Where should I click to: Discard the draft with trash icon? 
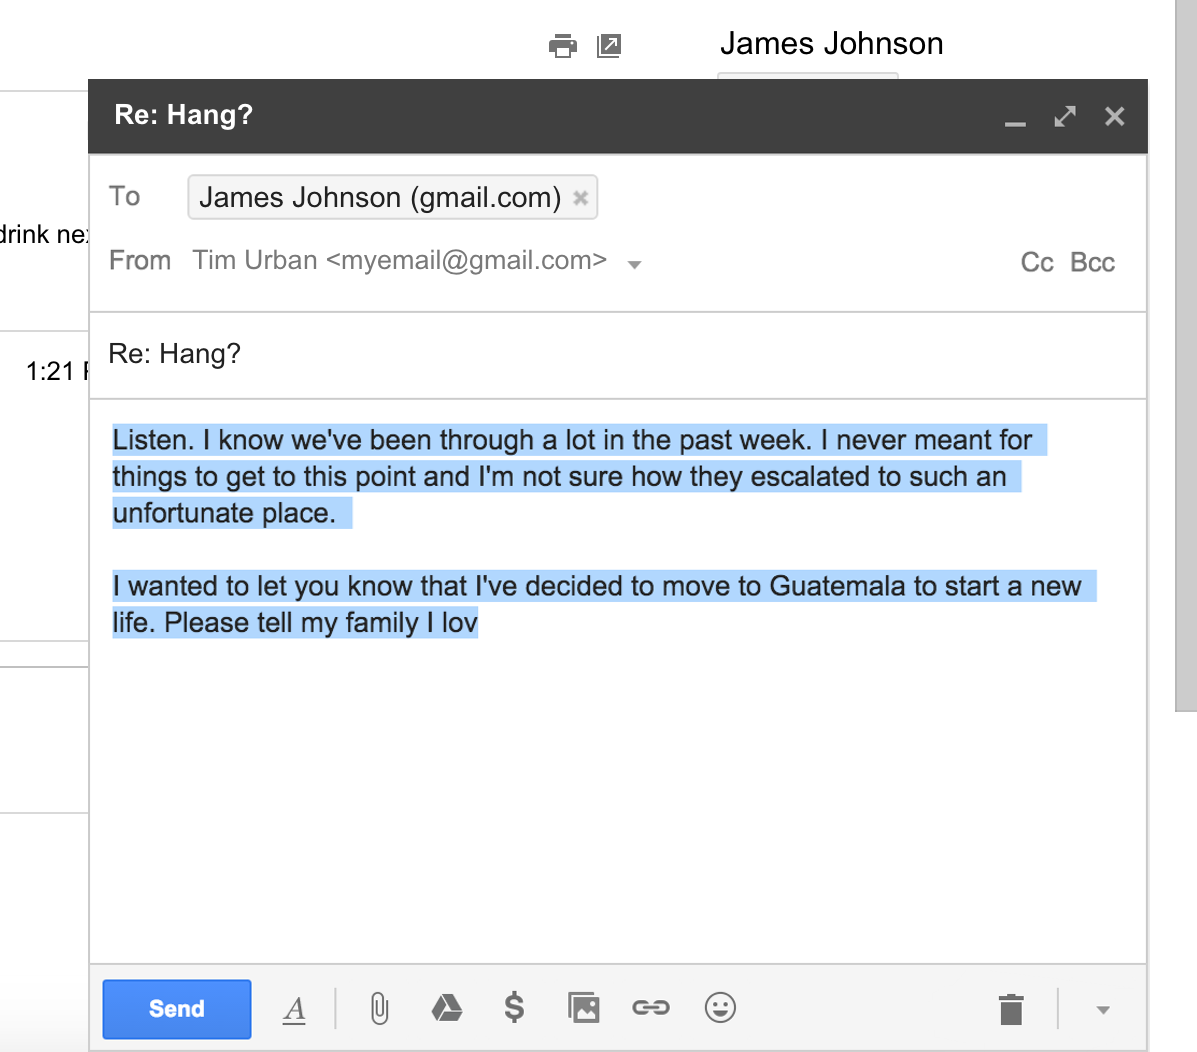[1011, 1009]
